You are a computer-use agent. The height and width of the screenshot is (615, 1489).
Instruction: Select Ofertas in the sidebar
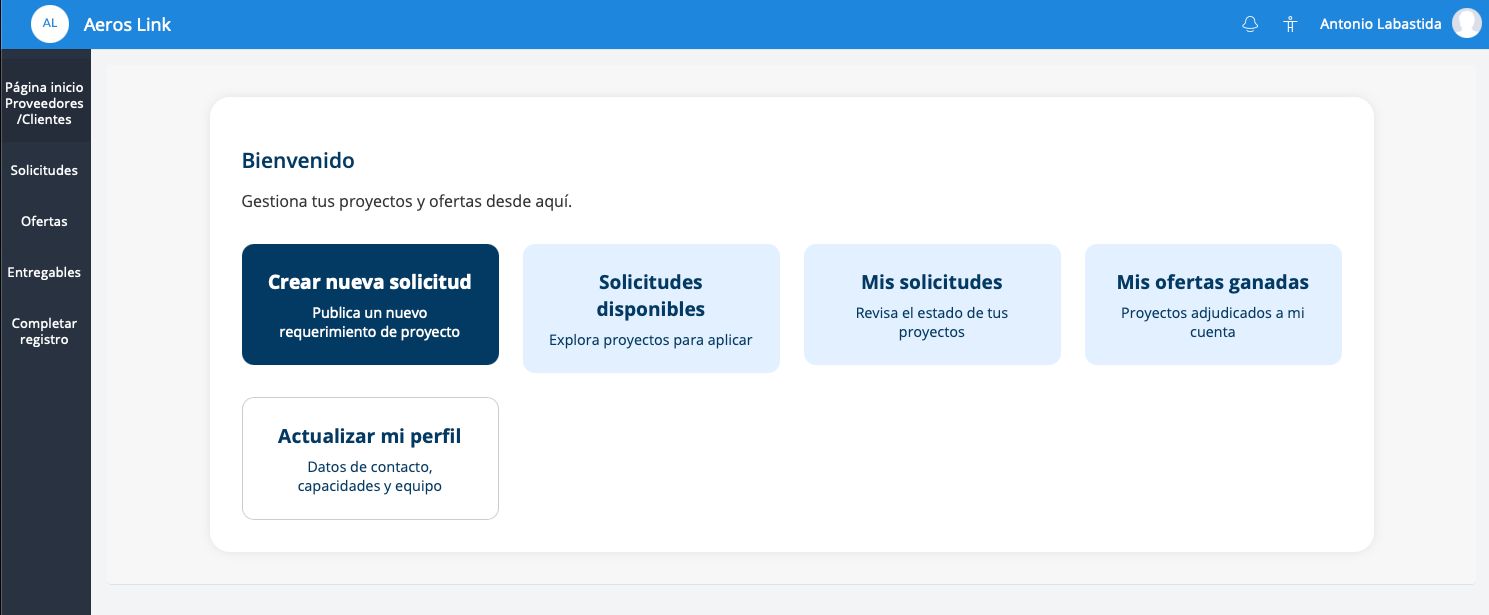point(45,221)
